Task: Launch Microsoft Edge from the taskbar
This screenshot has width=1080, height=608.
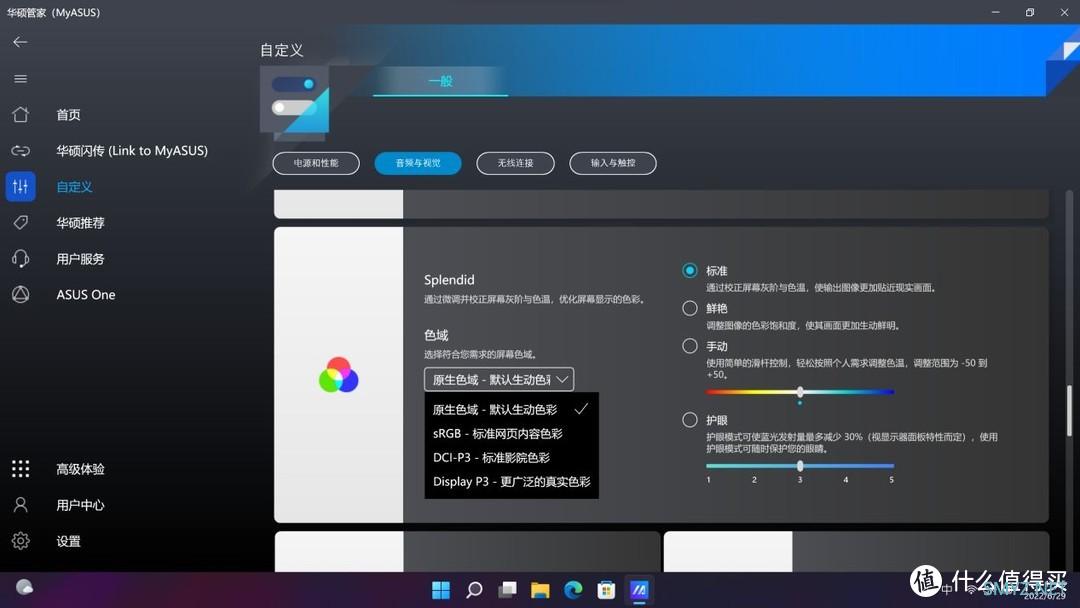Action: click(573, 590)
